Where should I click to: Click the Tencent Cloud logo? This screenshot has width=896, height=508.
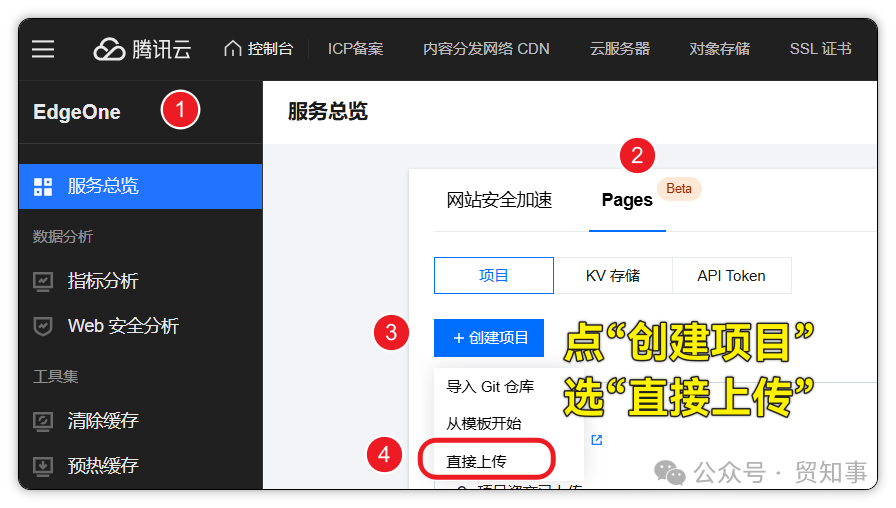[142, 49]
